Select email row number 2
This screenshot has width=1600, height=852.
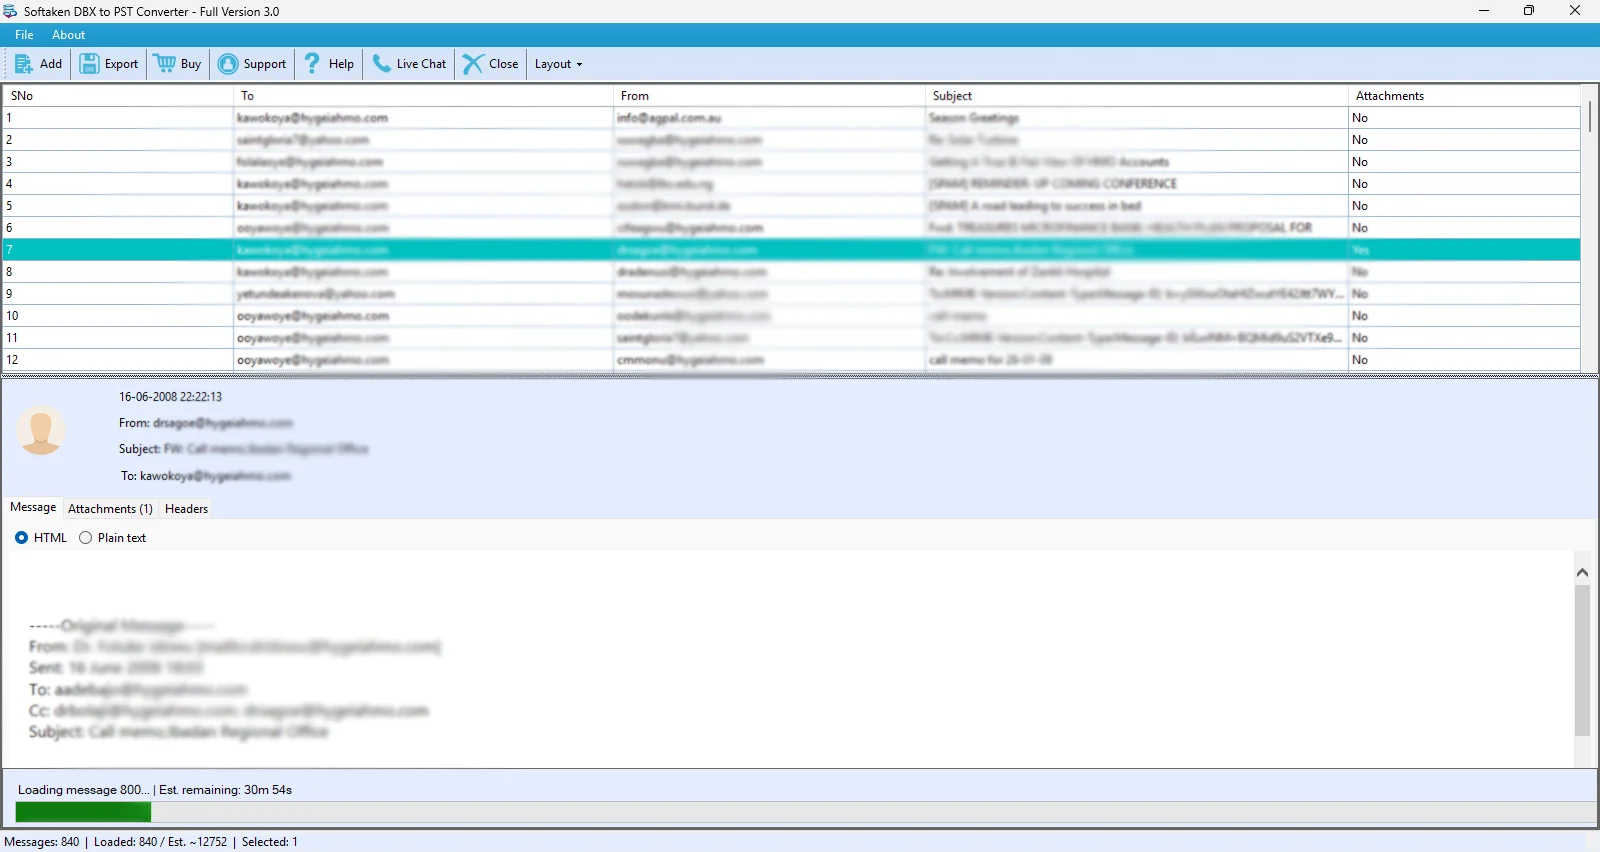point(791,140)
